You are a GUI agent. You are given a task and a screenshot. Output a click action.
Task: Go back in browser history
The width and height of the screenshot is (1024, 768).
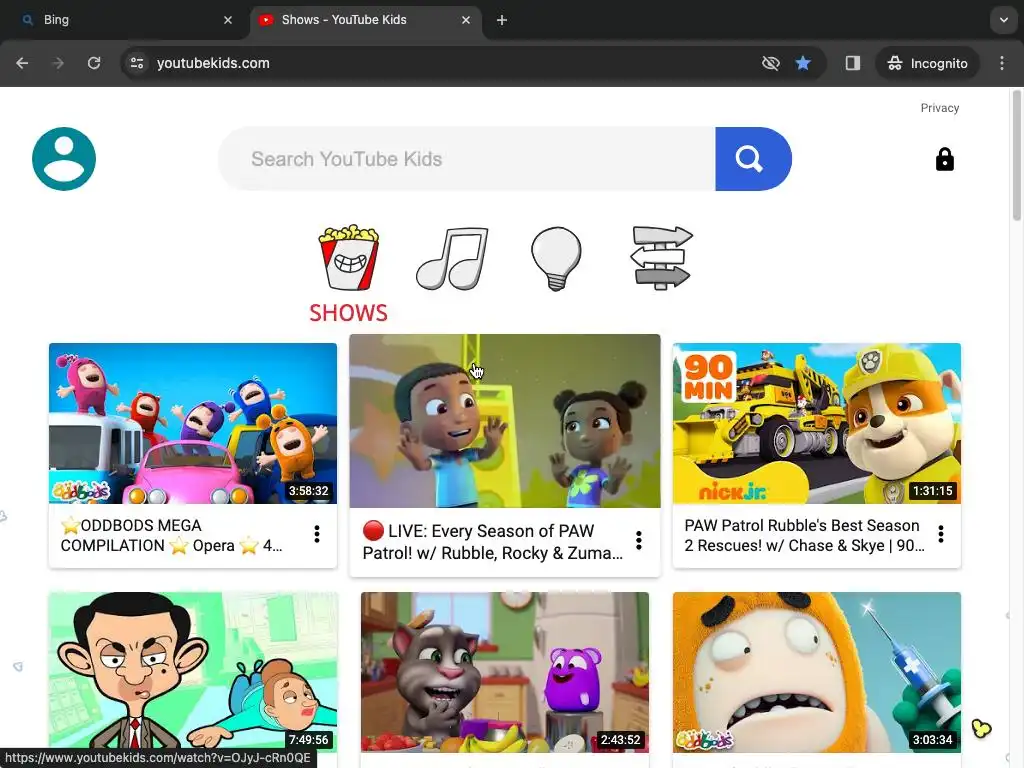tap(22, 63)
